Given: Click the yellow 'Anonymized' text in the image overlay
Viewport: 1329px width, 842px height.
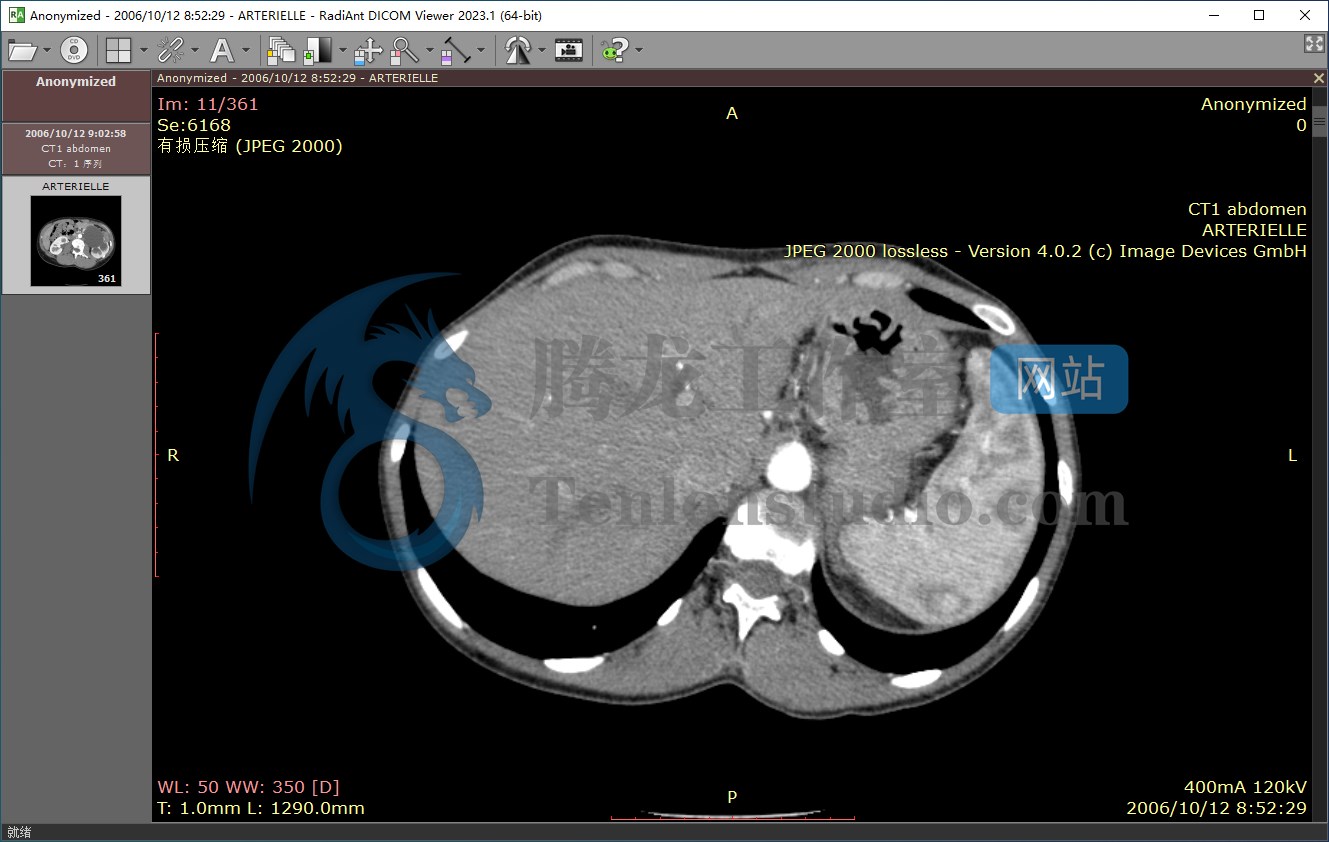Looking at the screenshot, I should pos(1253,104).
